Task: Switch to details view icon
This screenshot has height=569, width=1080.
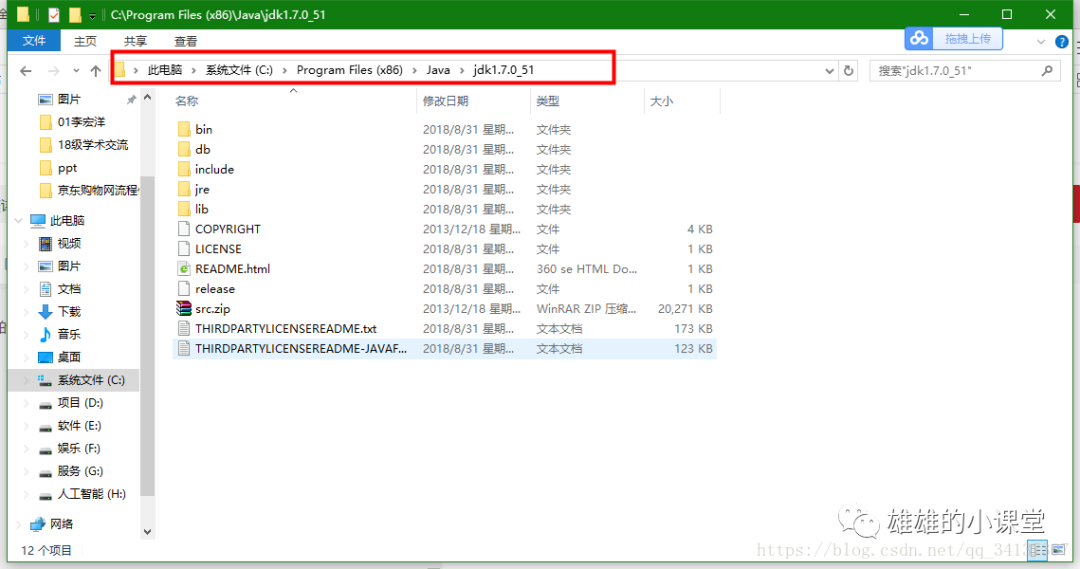Action: (x=1038, y=550)
